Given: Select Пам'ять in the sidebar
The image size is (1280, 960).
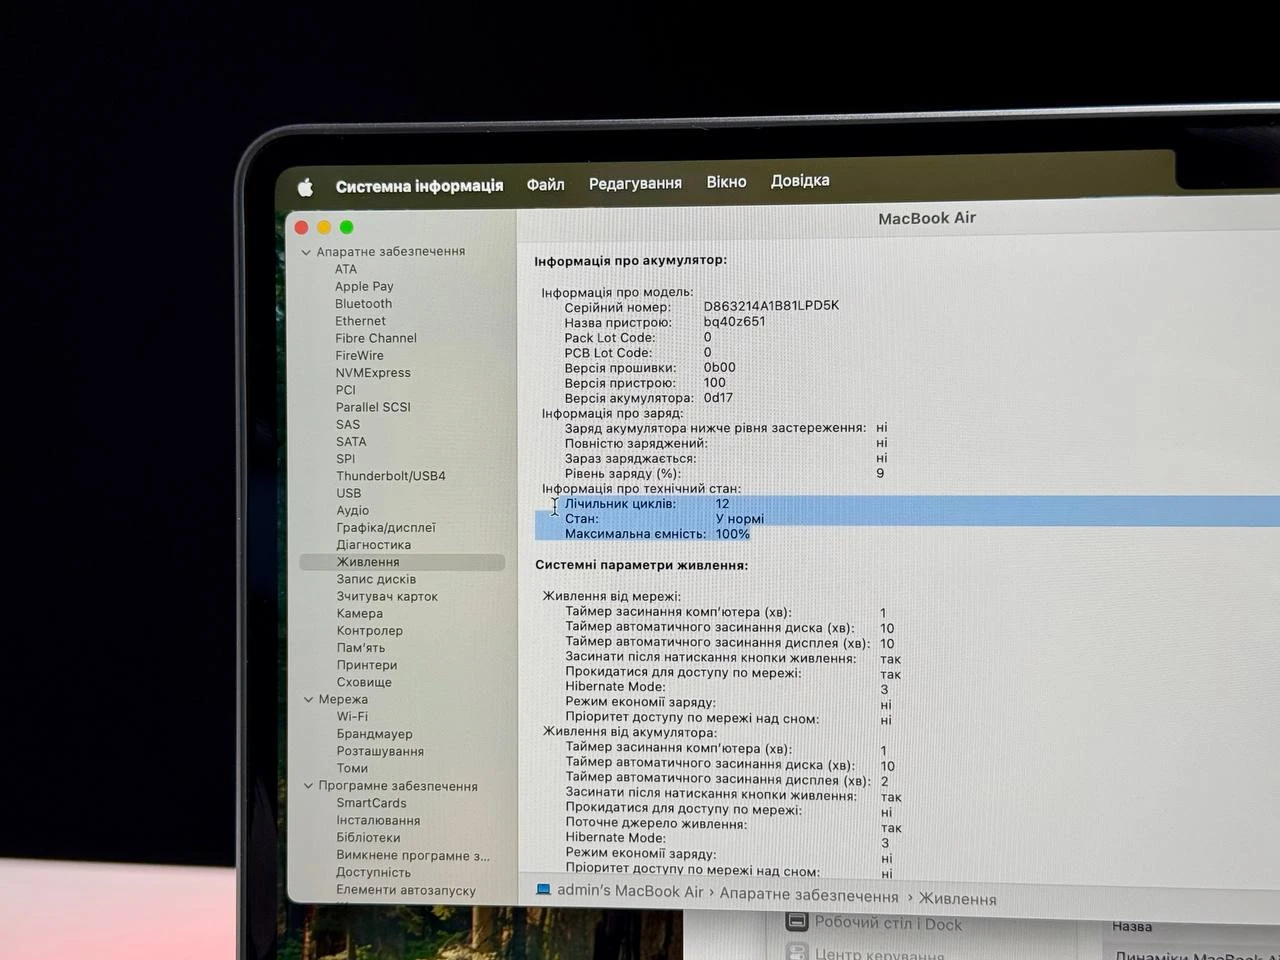Looking at the screenshot, I should 361,648.
